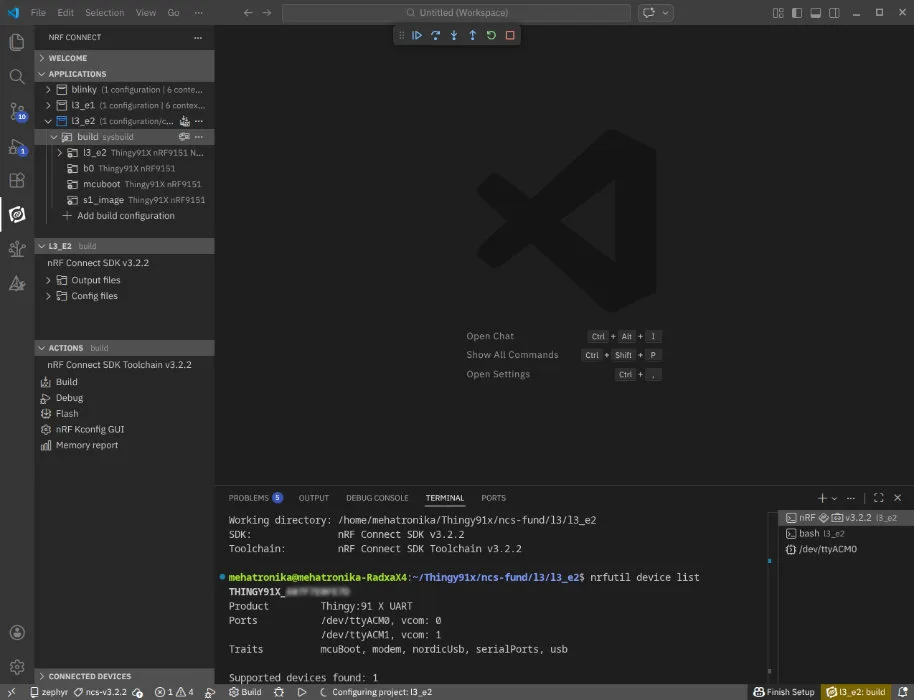Click the debug Restart icon
The height and width of the screenshot is (700, 914).
pos(491,35)
